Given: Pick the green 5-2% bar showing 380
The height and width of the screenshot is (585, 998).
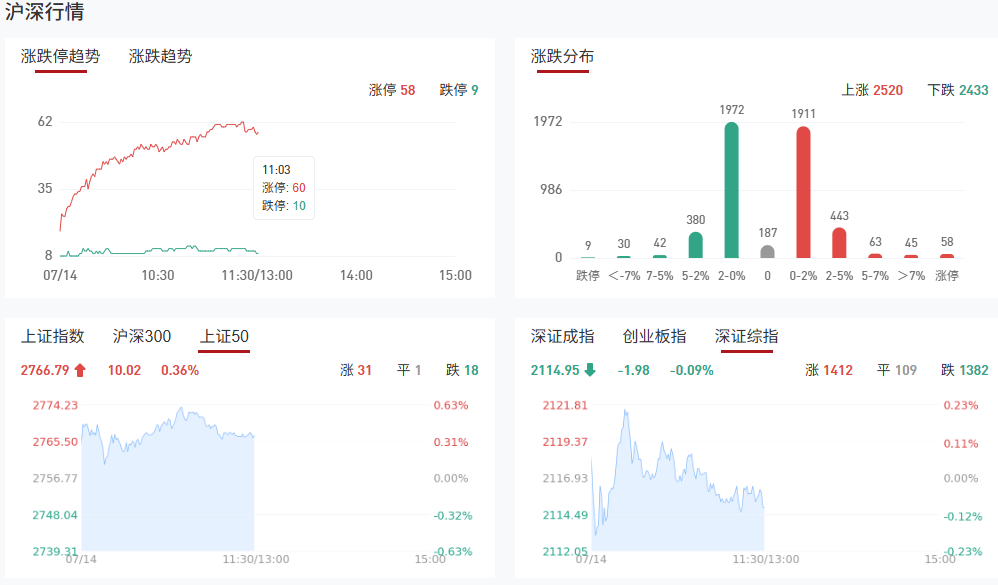Looking at the screenshot, I should [696, 245].
